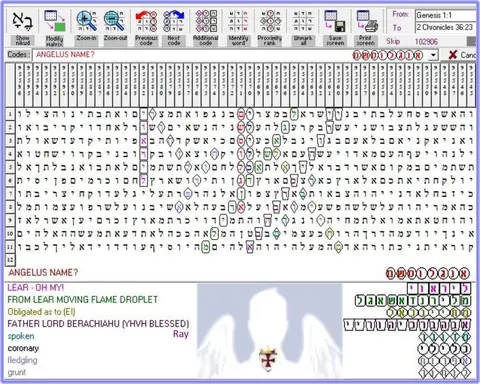Viewport: 480px width, 384px height.
Task: Click the ANGELUS NAME? label below the matrix
Action: (43, 273)
